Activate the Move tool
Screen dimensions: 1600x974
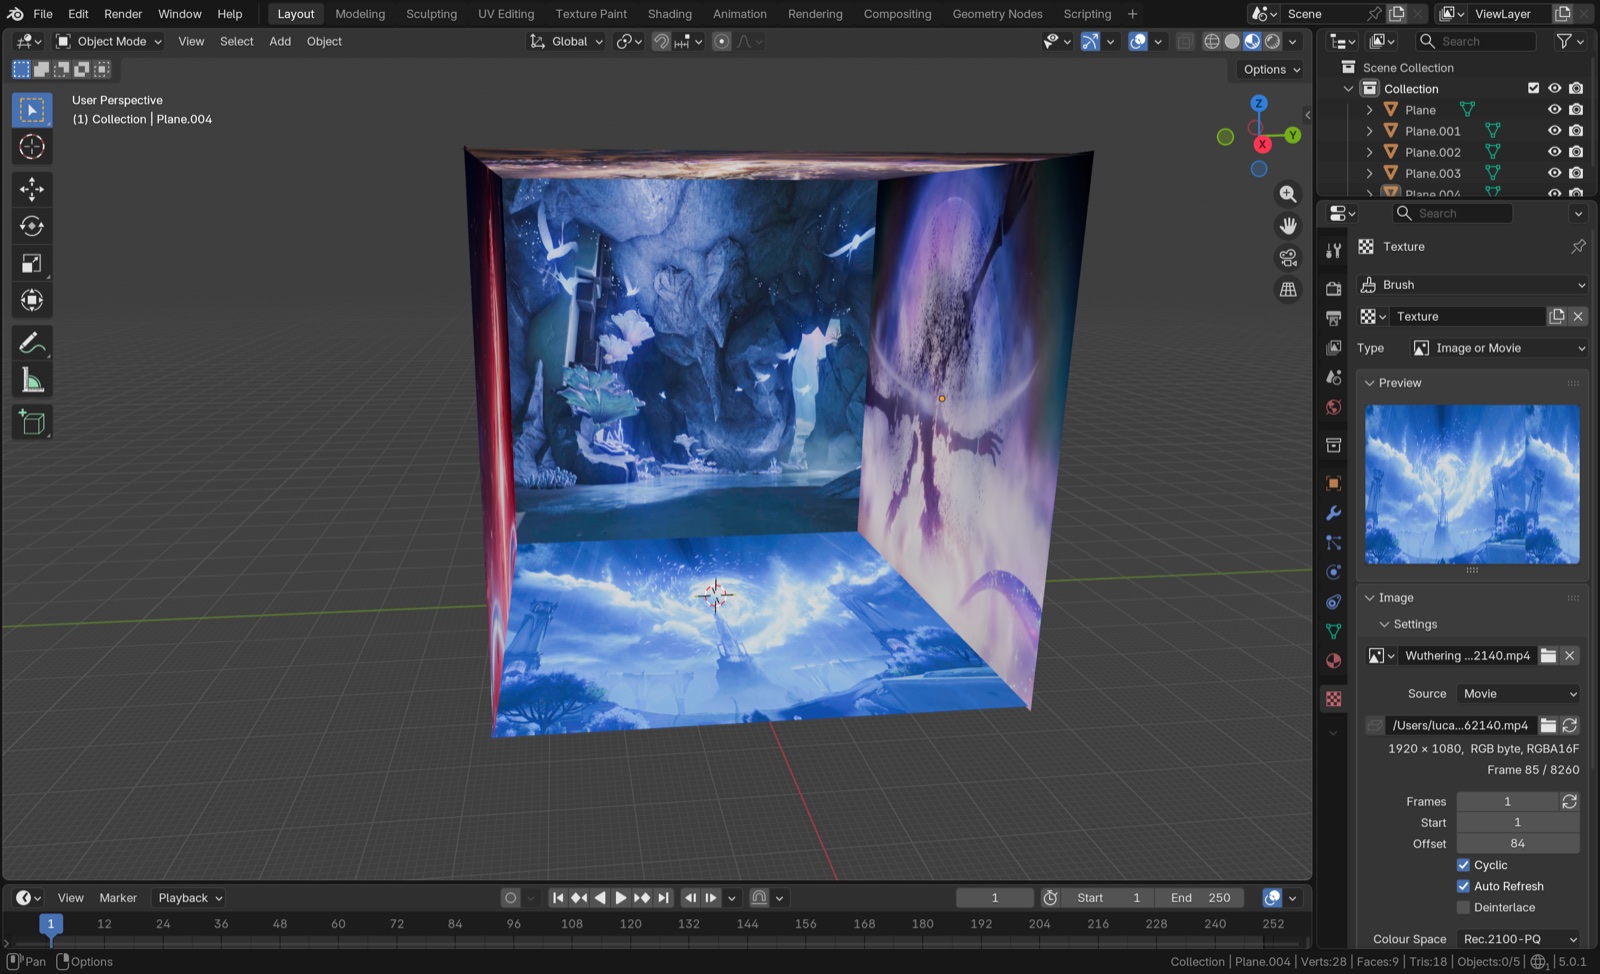coord(32,189)
